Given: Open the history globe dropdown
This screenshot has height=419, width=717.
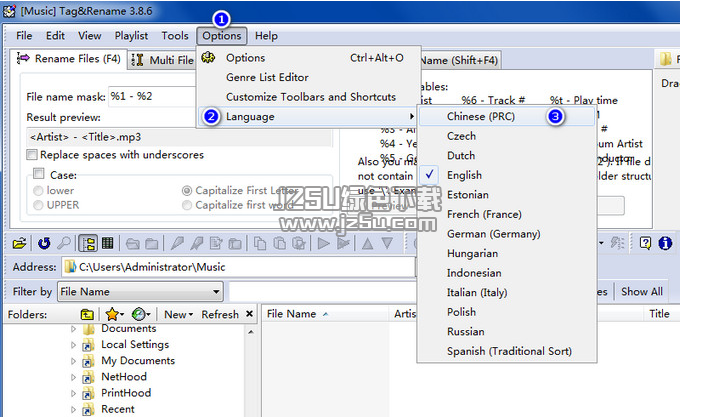Looking at the screenshot, I should click(141, 314).
